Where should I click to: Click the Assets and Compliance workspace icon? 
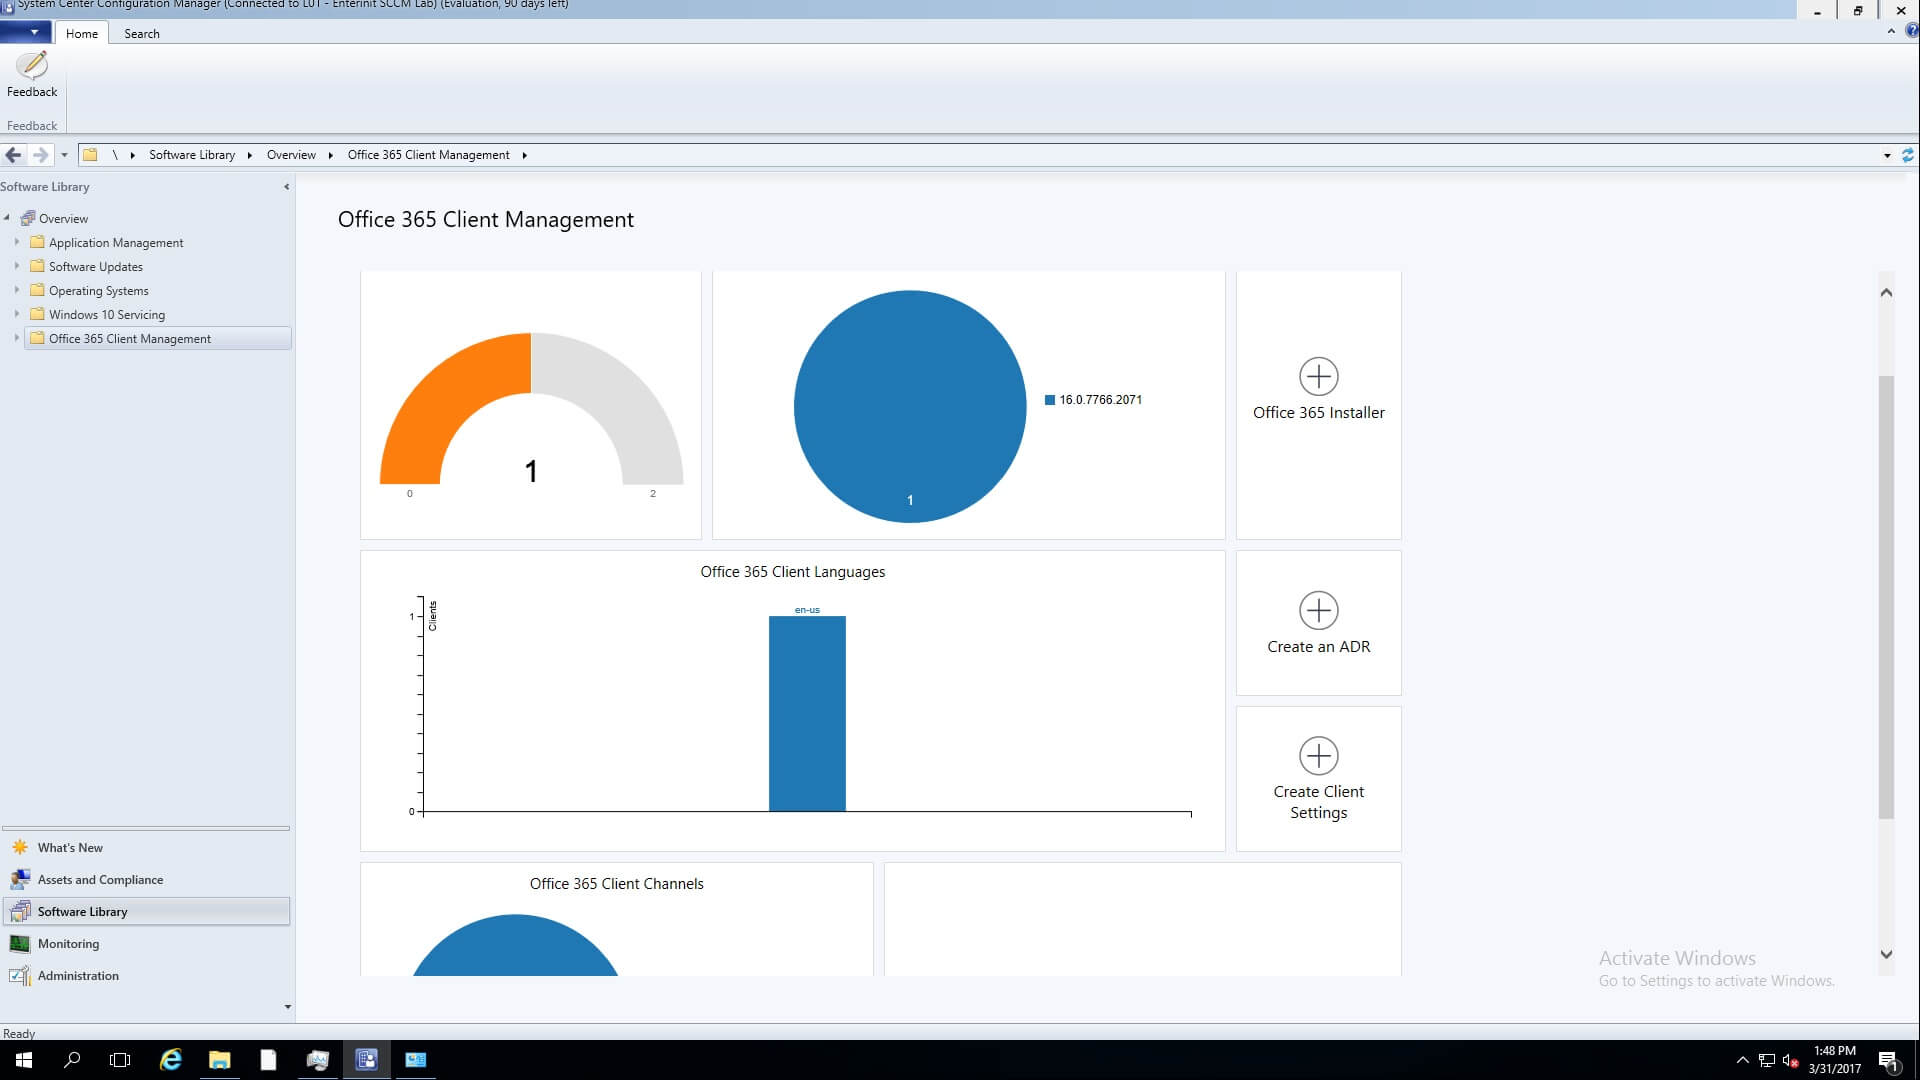click(x=20, y=879)
